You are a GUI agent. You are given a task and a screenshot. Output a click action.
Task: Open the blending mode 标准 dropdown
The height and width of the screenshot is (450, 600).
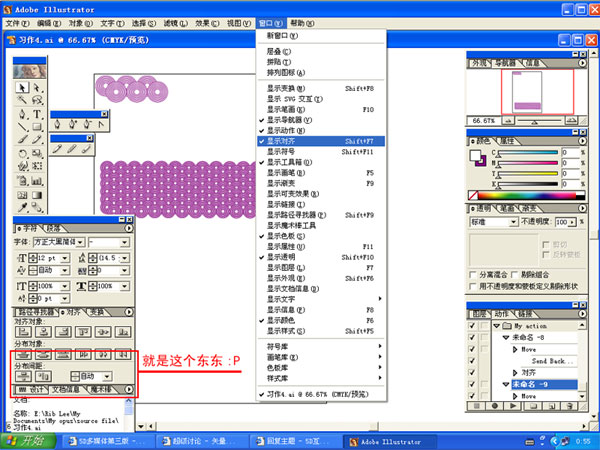click(x=514, y=222)
